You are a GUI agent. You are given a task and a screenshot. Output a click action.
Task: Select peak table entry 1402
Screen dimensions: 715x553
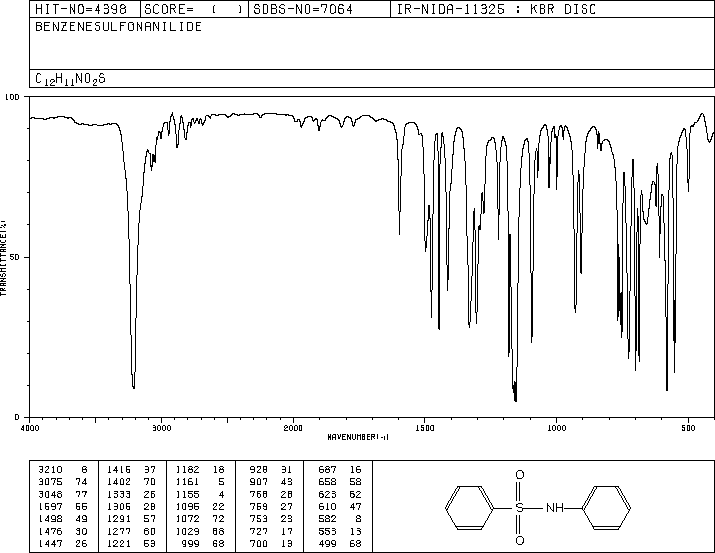(x=131, y=482)
